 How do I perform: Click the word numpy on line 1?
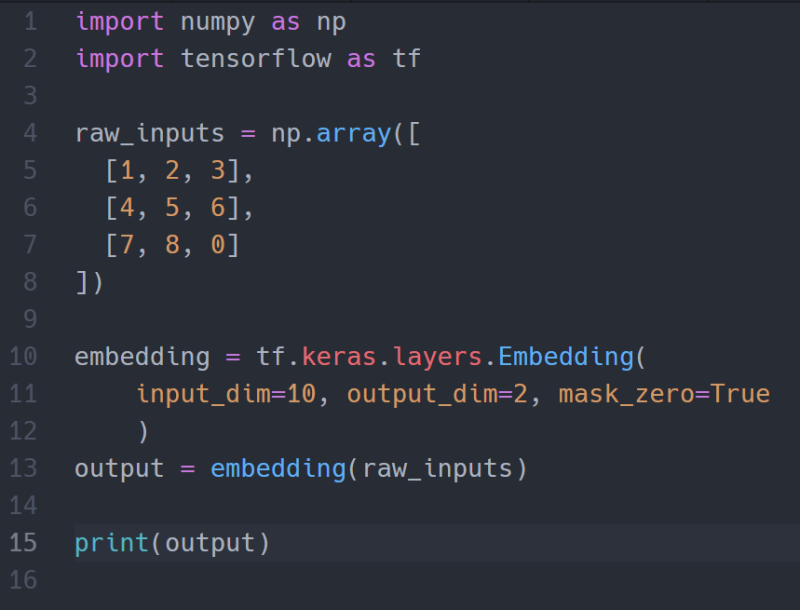(x=218, y=21)
